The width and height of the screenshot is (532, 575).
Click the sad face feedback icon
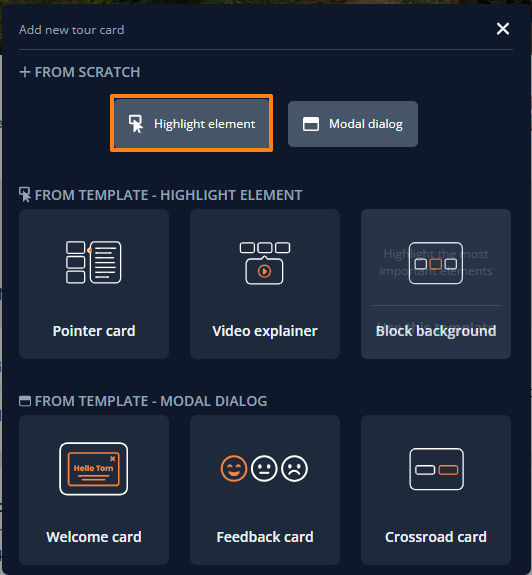294,469
